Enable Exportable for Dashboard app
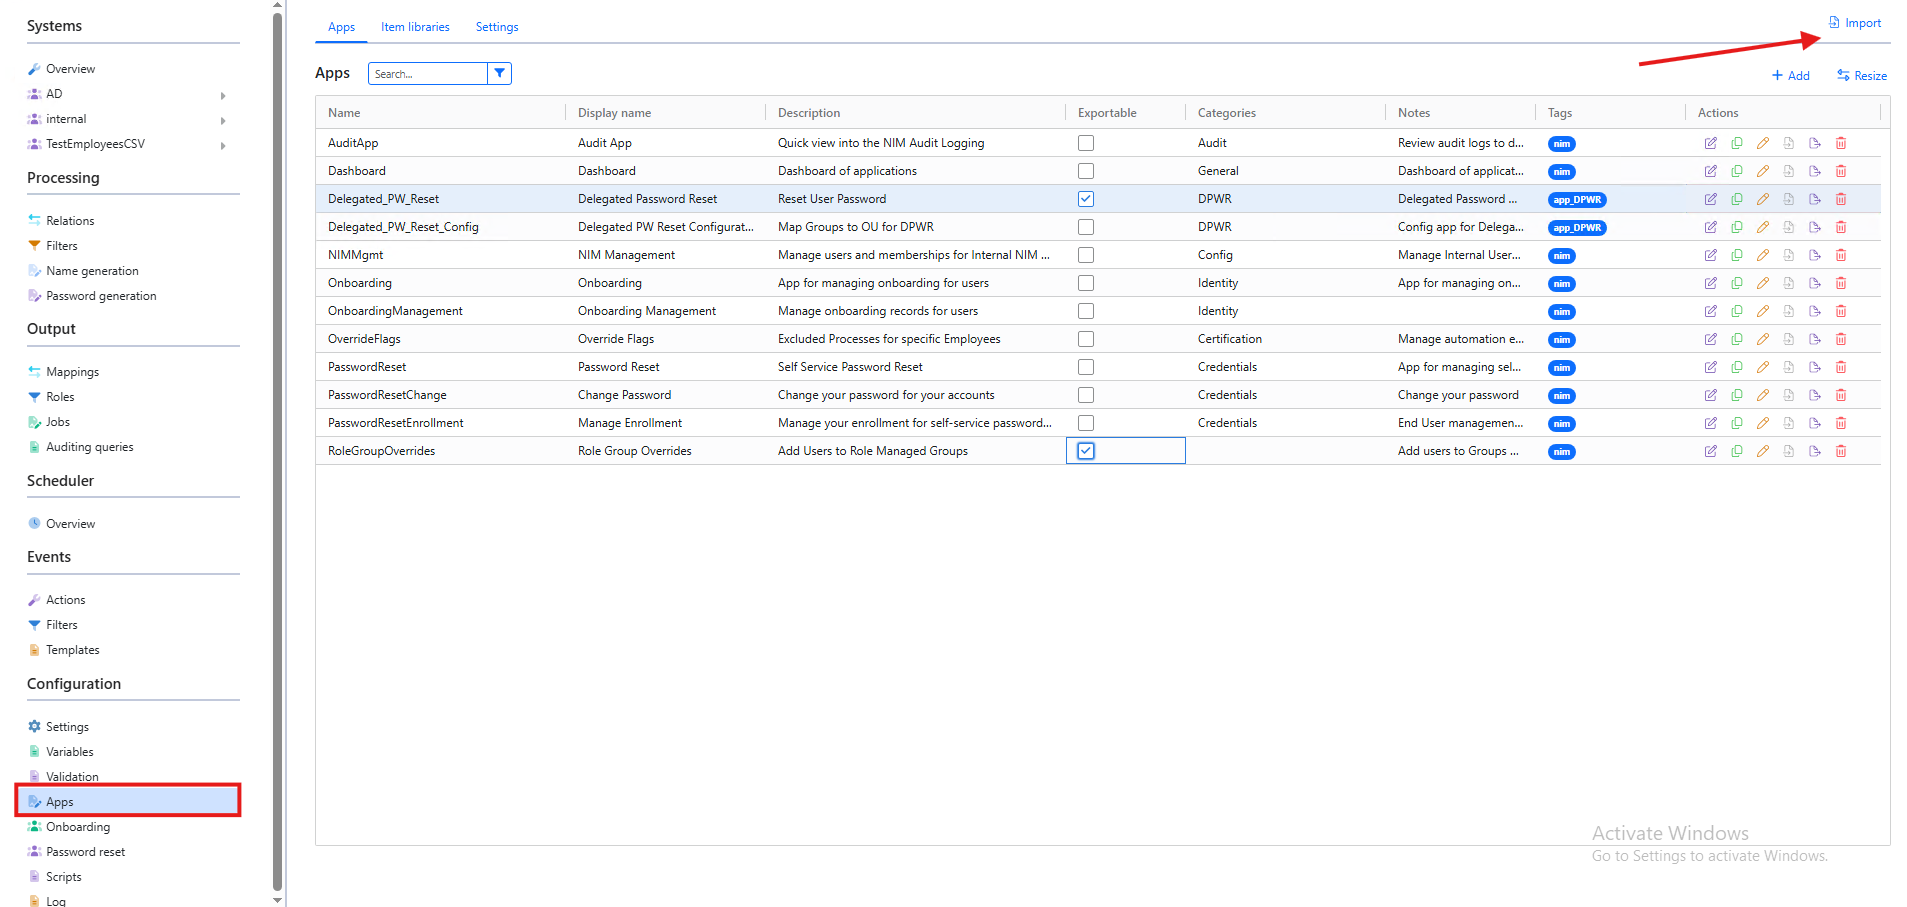The image size is (1907, 907). (x=1085, y=171)
